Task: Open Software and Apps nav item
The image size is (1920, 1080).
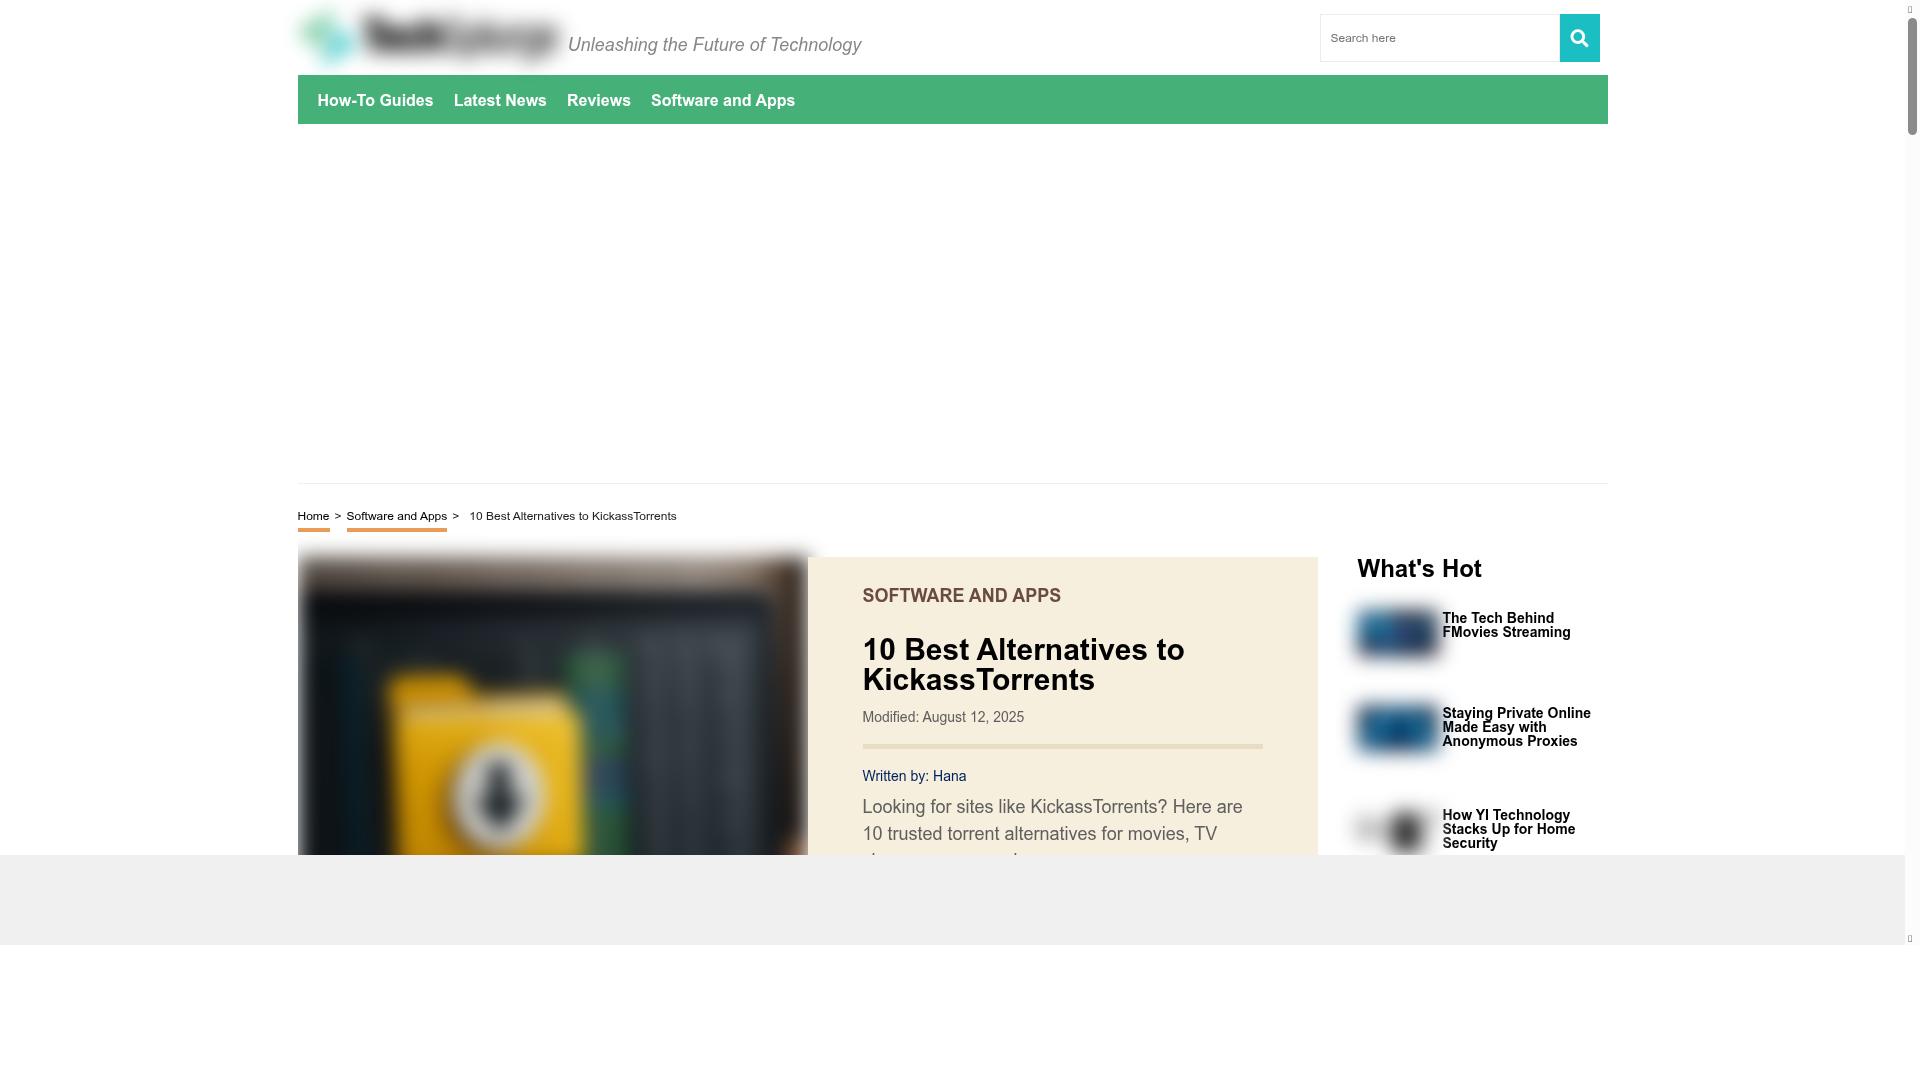Action: pyautogui.click(x=722, y=100)
